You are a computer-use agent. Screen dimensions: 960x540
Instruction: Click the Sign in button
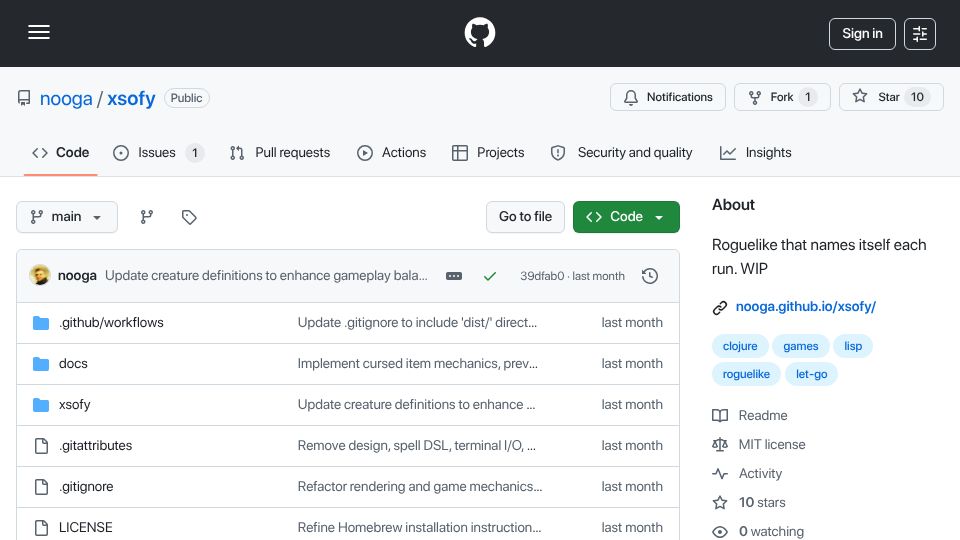click(862, 34)
